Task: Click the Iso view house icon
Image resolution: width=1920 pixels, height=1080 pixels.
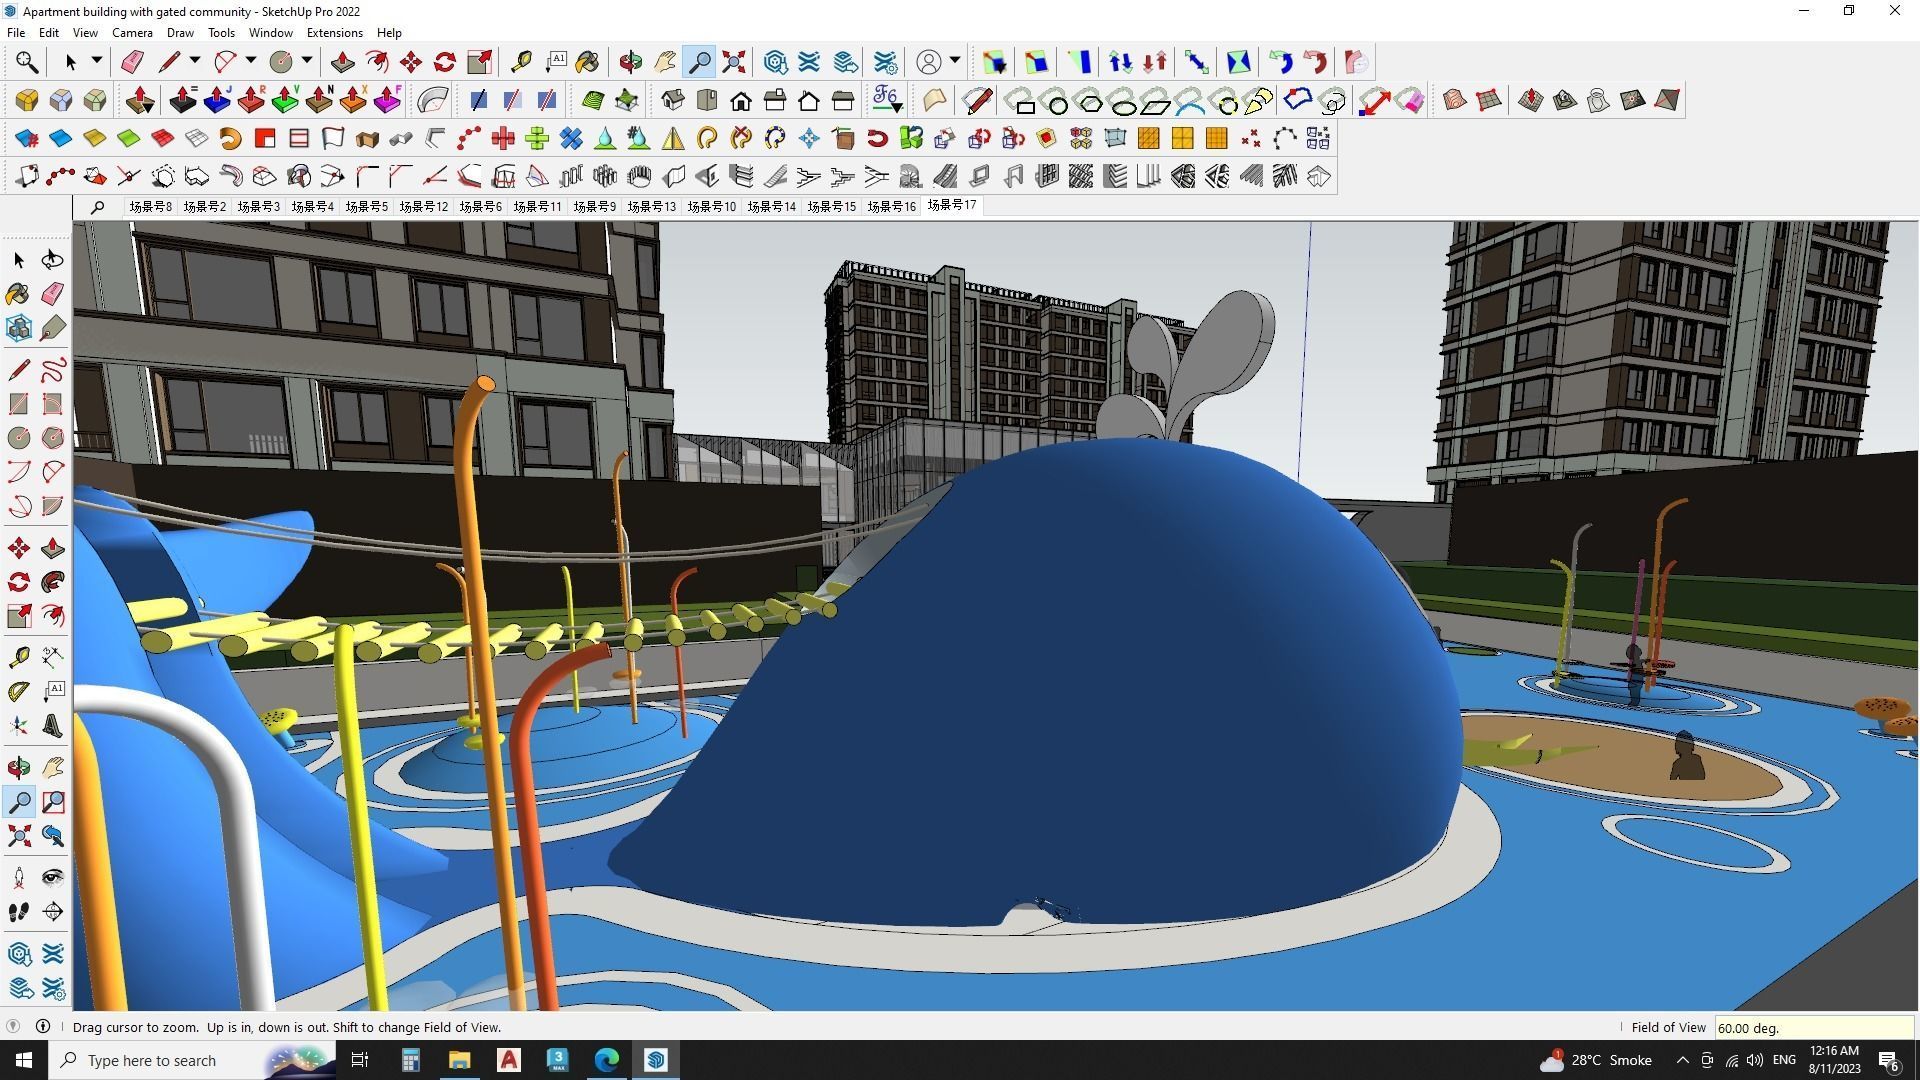Action: (673, 100)
